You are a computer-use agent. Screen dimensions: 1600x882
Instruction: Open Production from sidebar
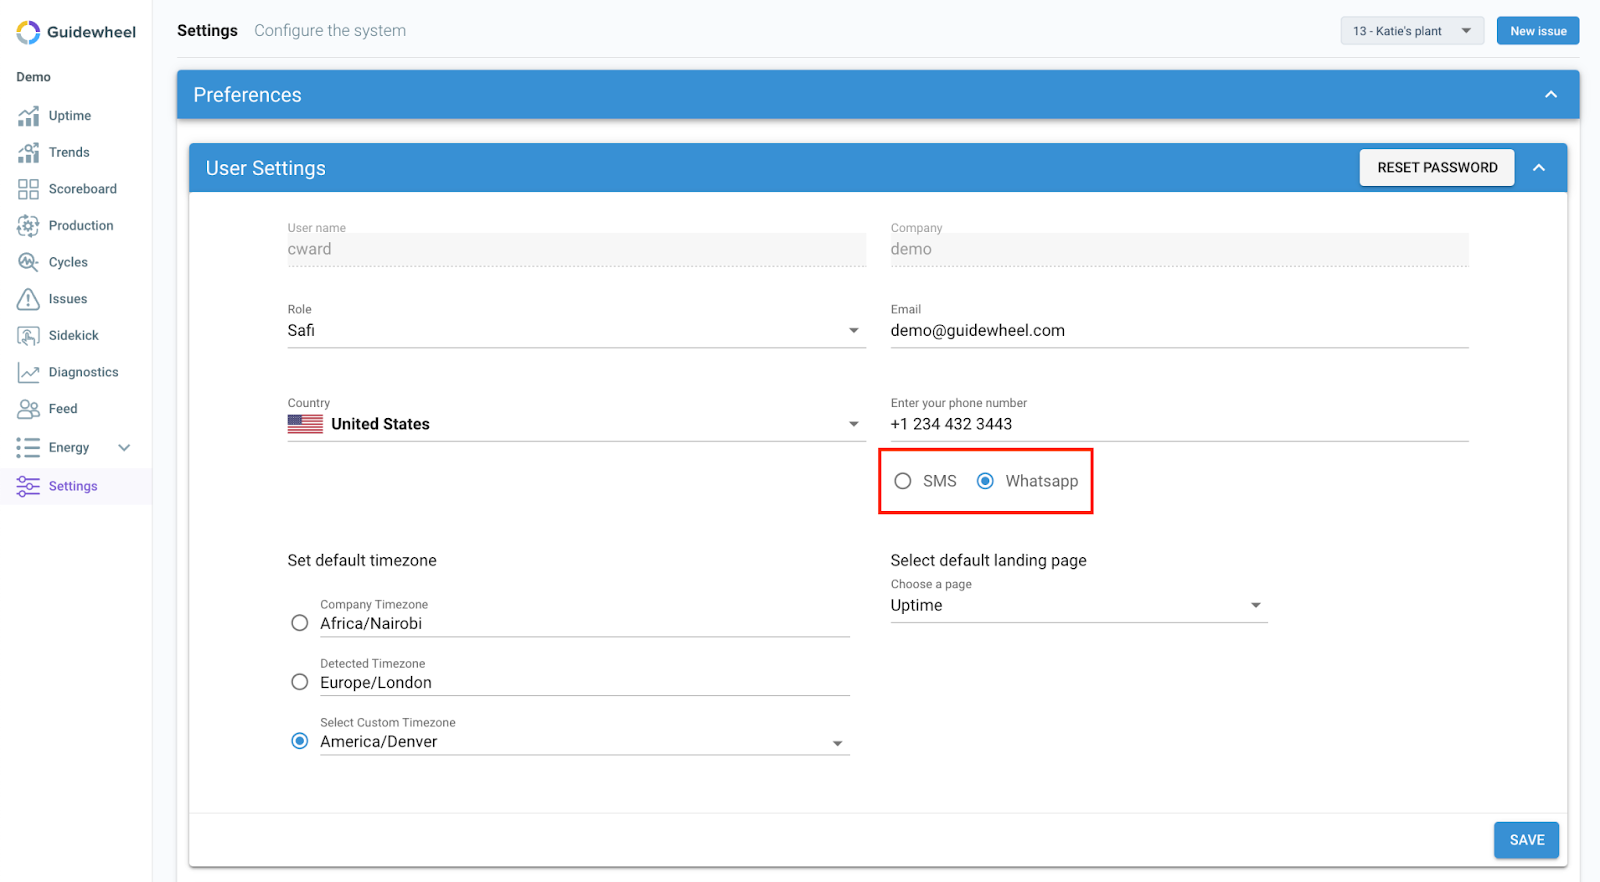[81, 226]
